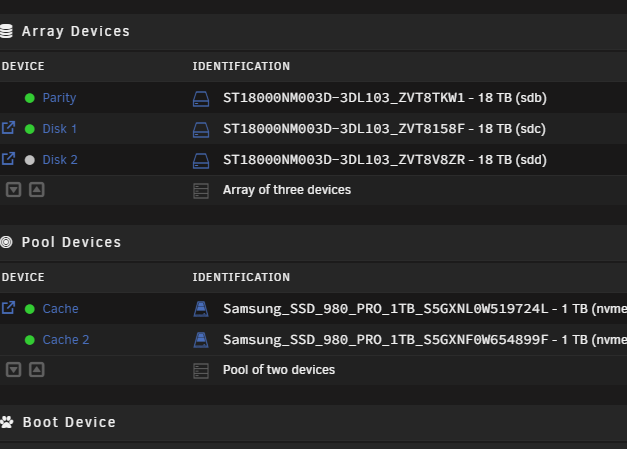Click Disk 2 grey status indicator
The height and width of the screenshot is (449, 627).
30,160
